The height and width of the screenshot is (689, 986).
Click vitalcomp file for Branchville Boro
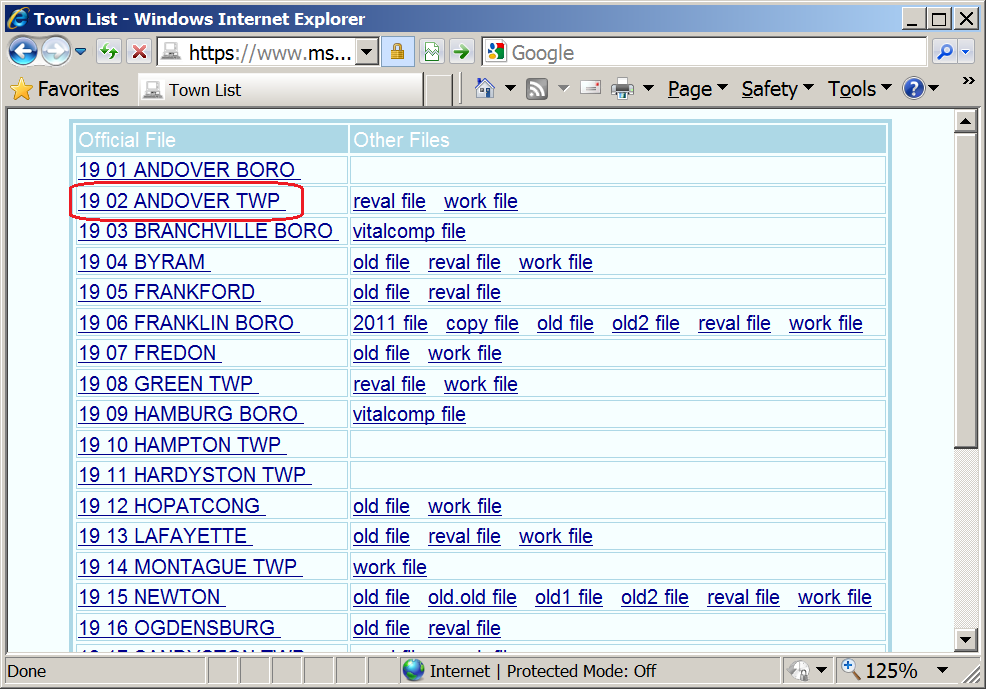[x=409, y=231]
